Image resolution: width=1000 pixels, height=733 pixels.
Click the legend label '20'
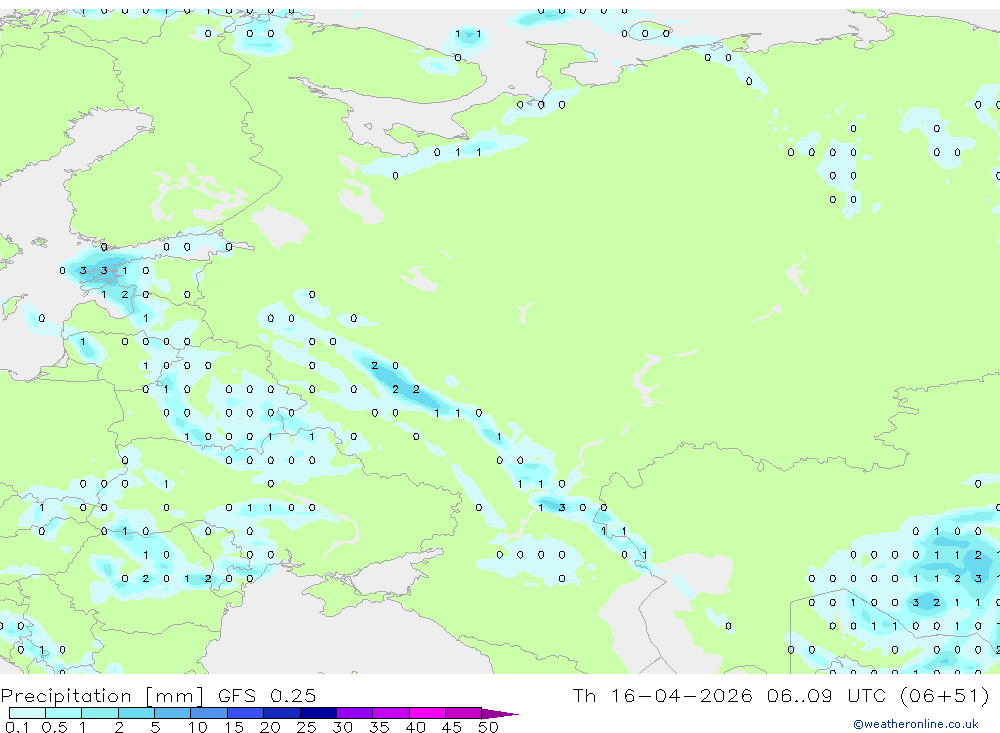270,727
